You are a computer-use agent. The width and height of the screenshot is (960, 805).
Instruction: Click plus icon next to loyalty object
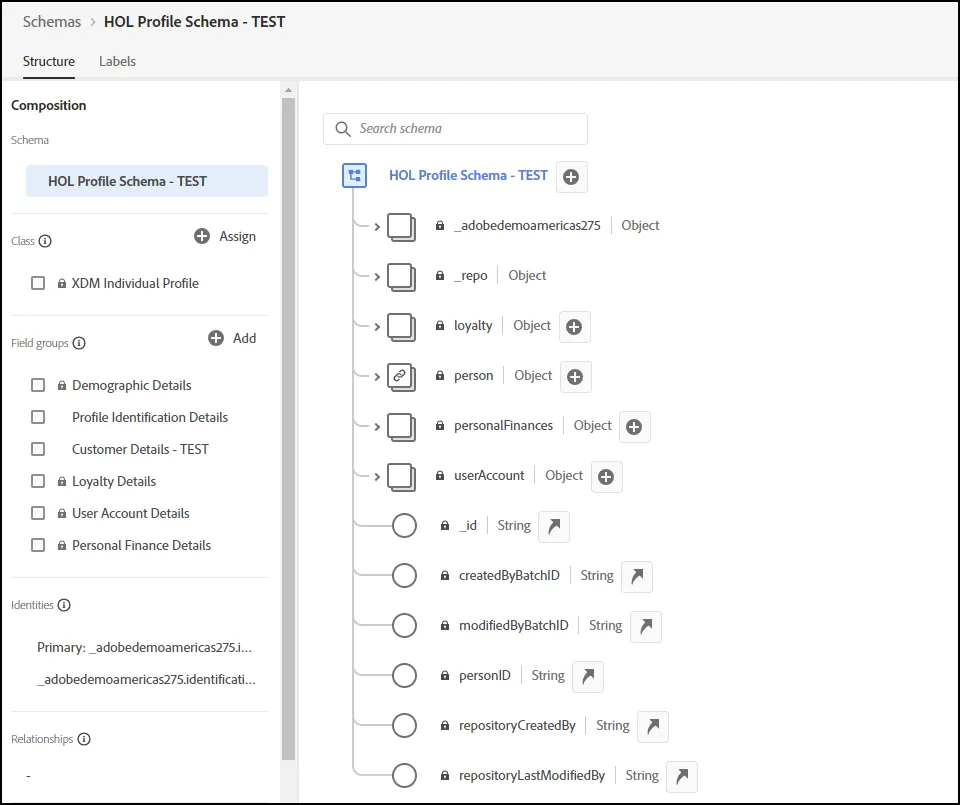[x=574, y=327]
